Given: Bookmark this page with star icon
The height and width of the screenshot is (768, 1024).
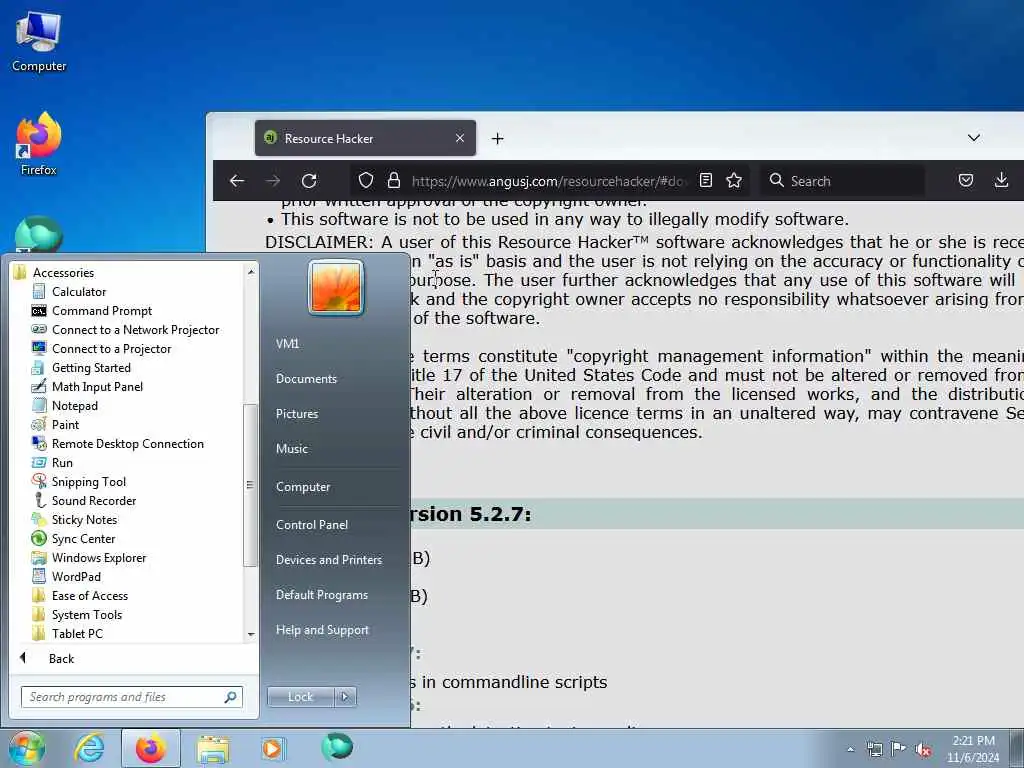Looking at the screenshot, I should click(734, 180).
